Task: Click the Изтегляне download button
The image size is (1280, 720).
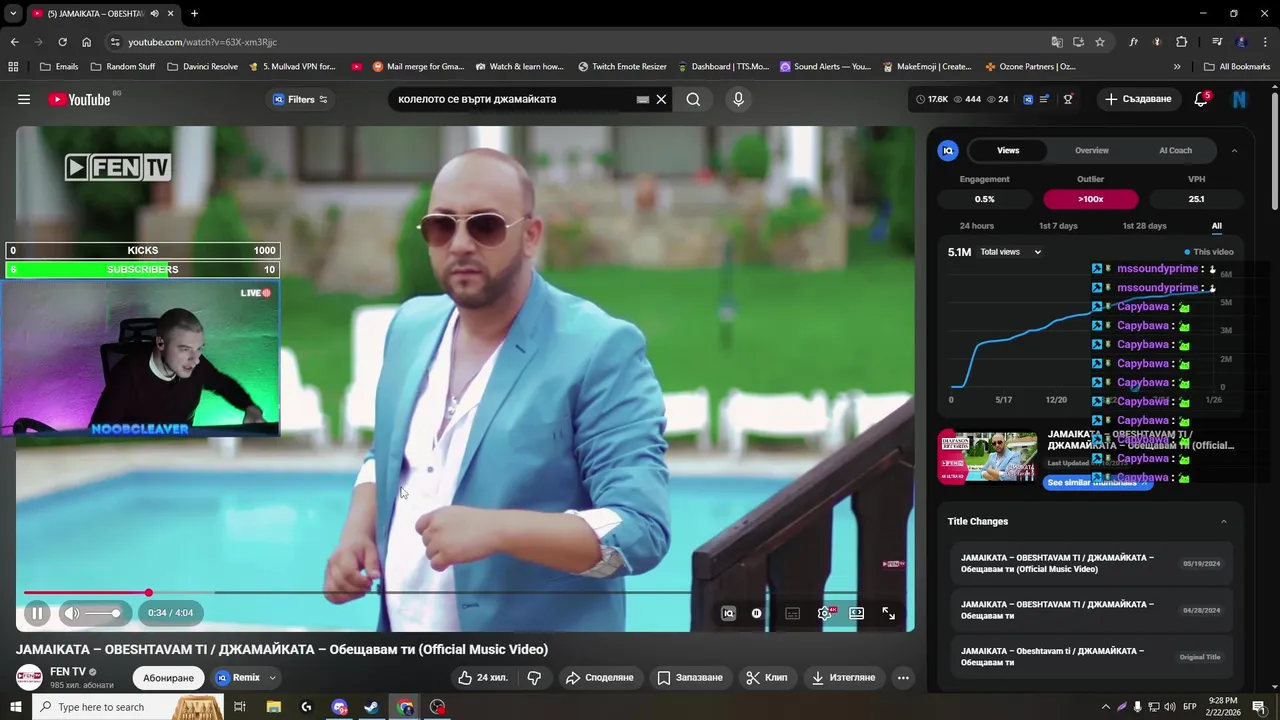Action: tap(843, 677)
